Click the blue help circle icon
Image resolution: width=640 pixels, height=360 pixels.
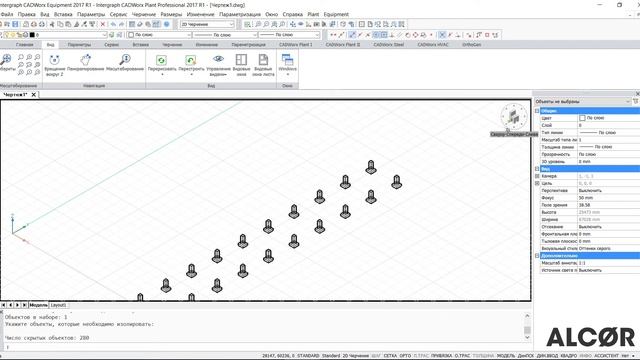[167, 24]
